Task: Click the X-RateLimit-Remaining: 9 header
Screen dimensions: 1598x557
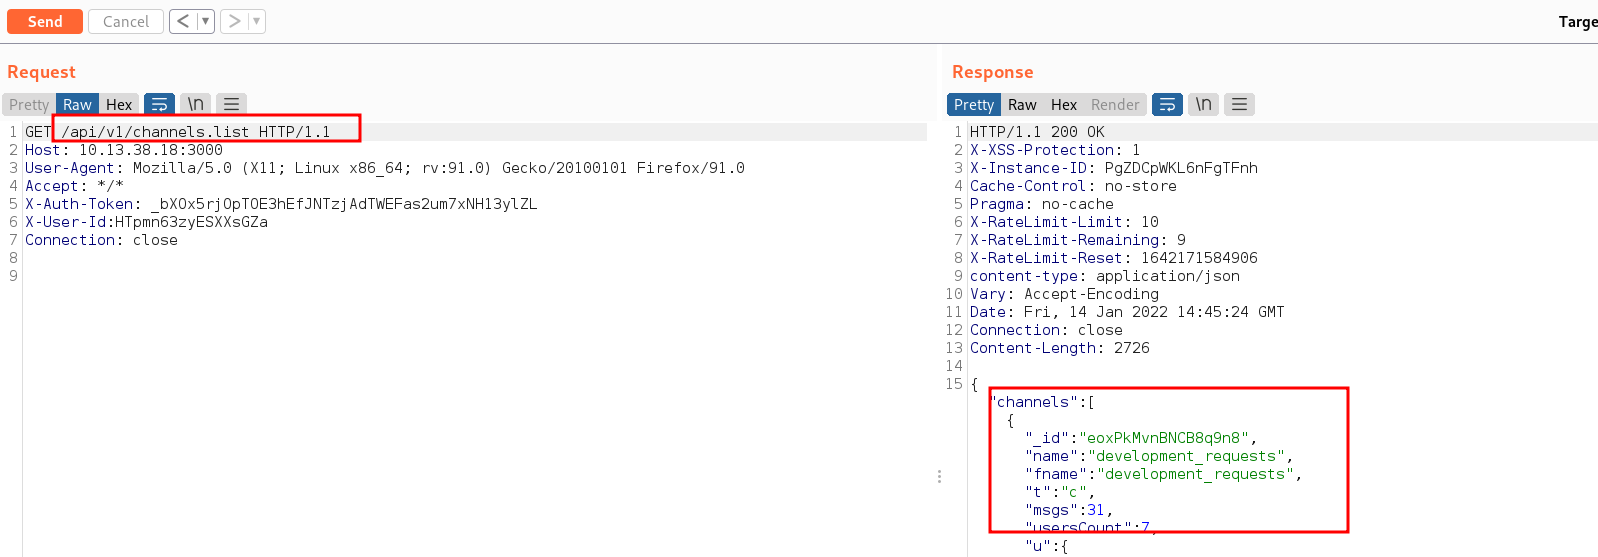Action: (x=1078, y=240)
